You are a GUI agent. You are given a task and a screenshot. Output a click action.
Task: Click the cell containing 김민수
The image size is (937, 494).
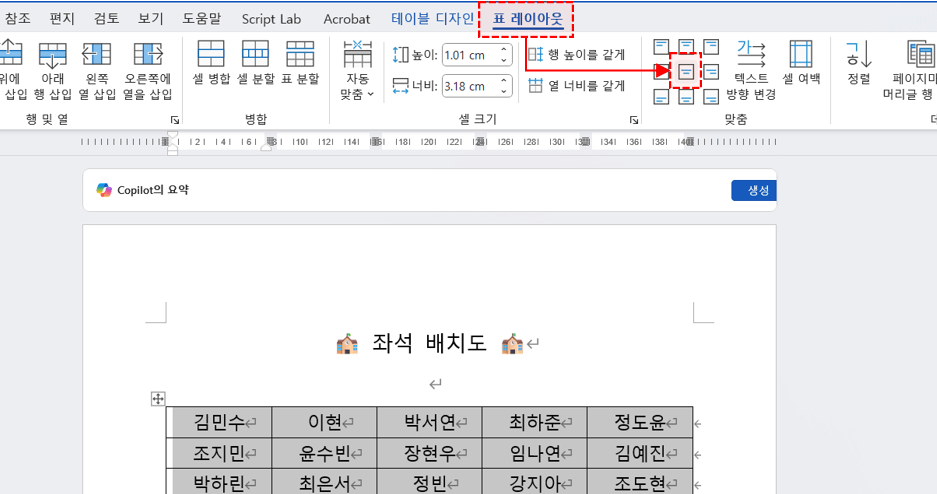tap(219, 422)
